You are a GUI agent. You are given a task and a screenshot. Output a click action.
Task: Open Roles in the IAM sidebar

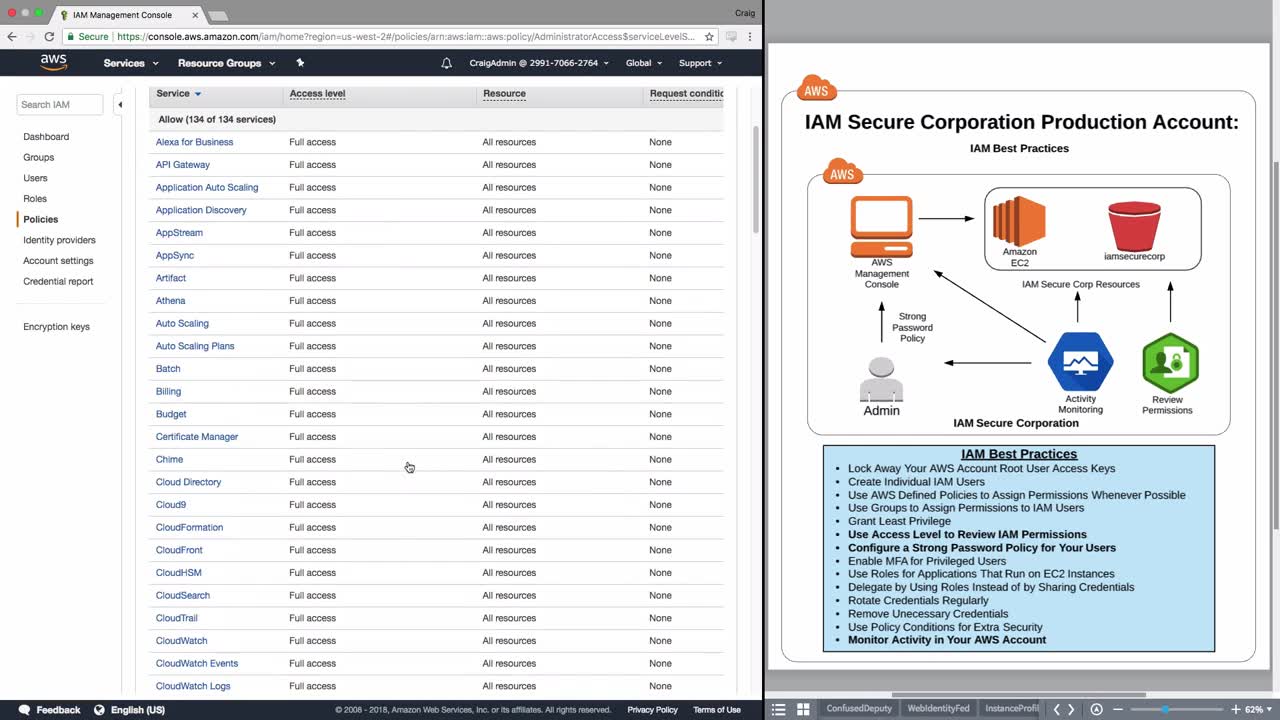[35, 199]
